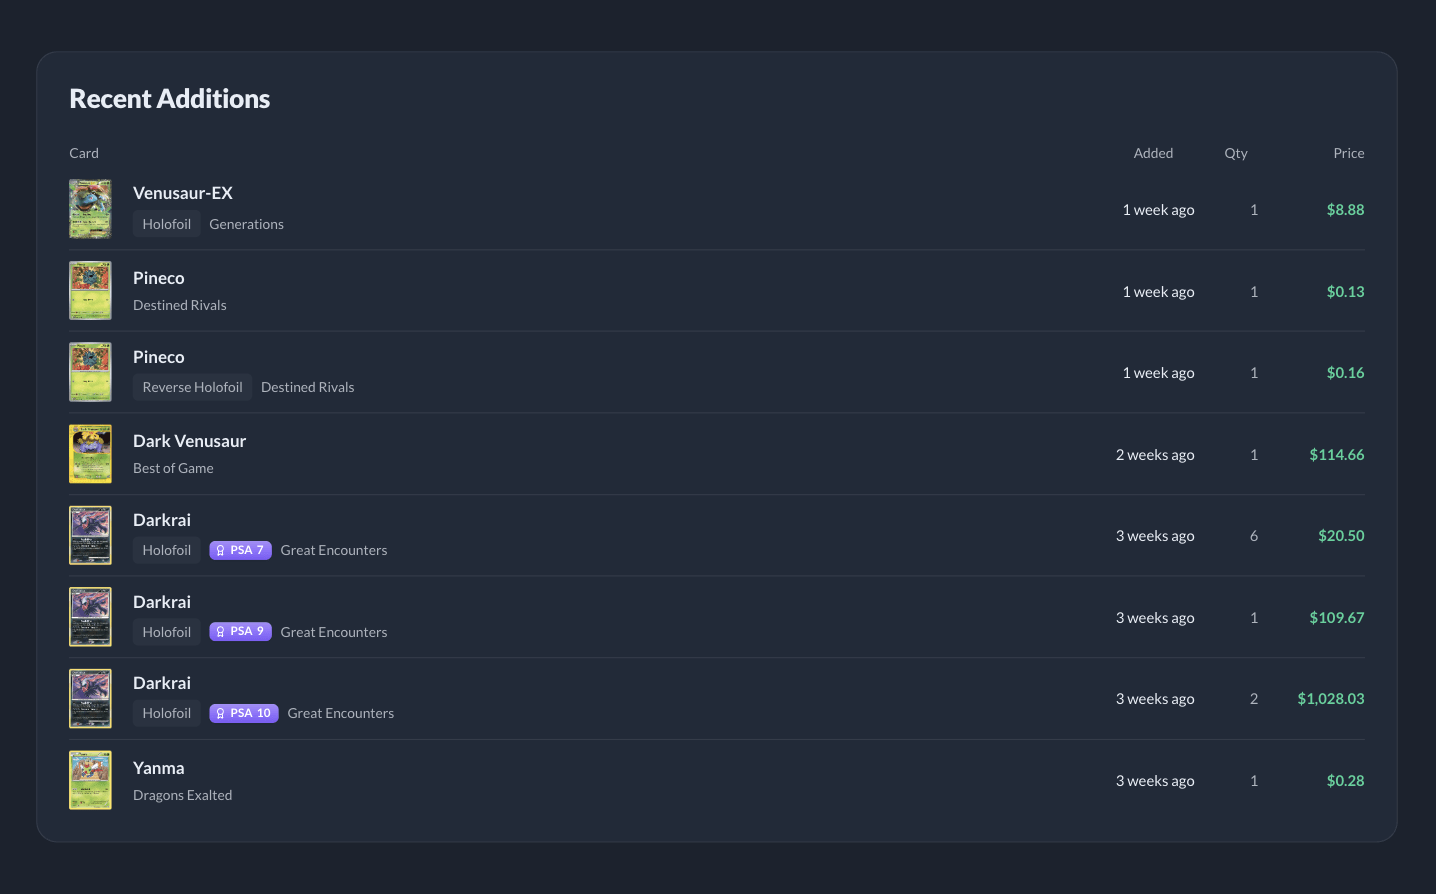
Task: Open the reverse holofoil Pineco thumbnail
Action: coord(90,372)
